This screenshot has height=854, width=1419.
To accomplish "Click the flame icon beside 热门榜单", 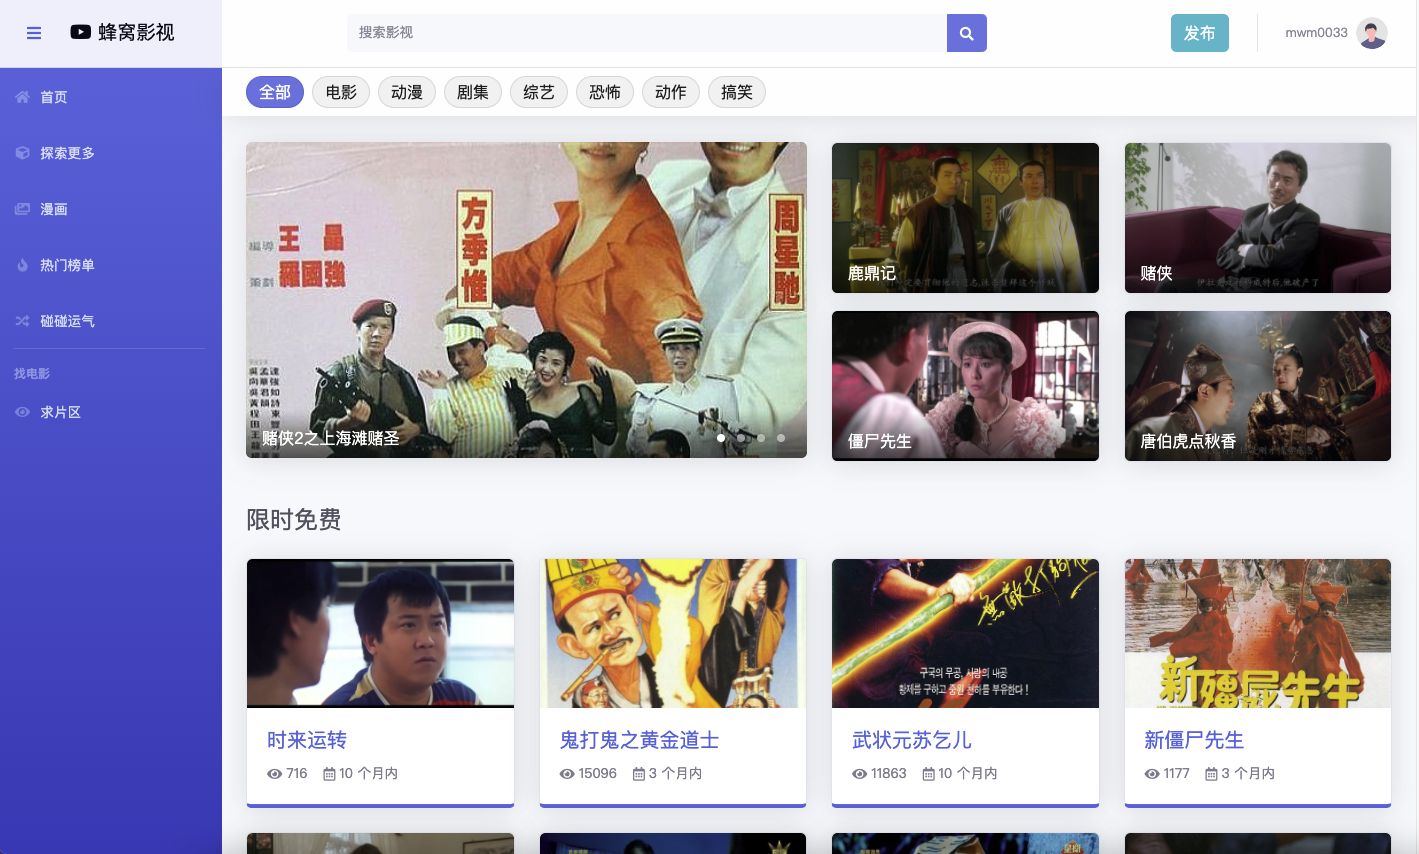I will tap(23, 265).
